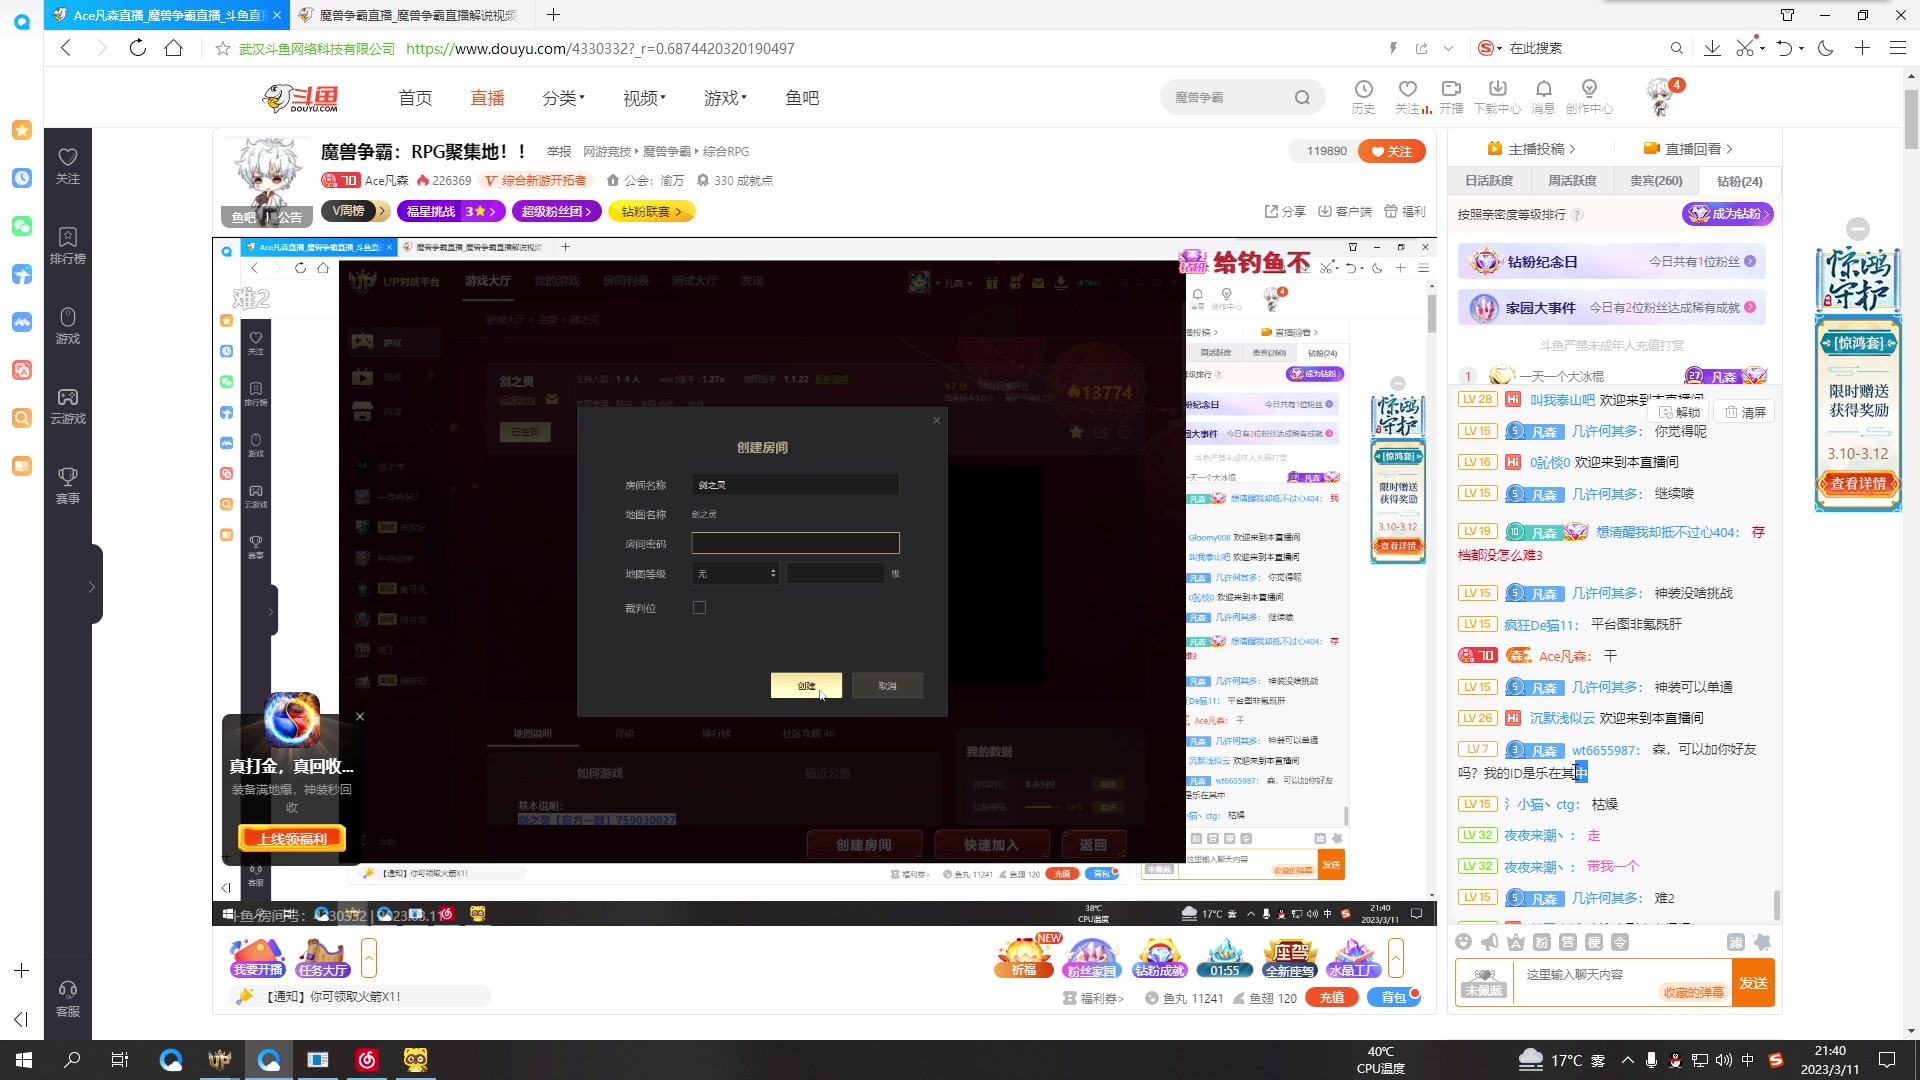Click the emoji smiley icon in chat toolbar

[1464, 942]
